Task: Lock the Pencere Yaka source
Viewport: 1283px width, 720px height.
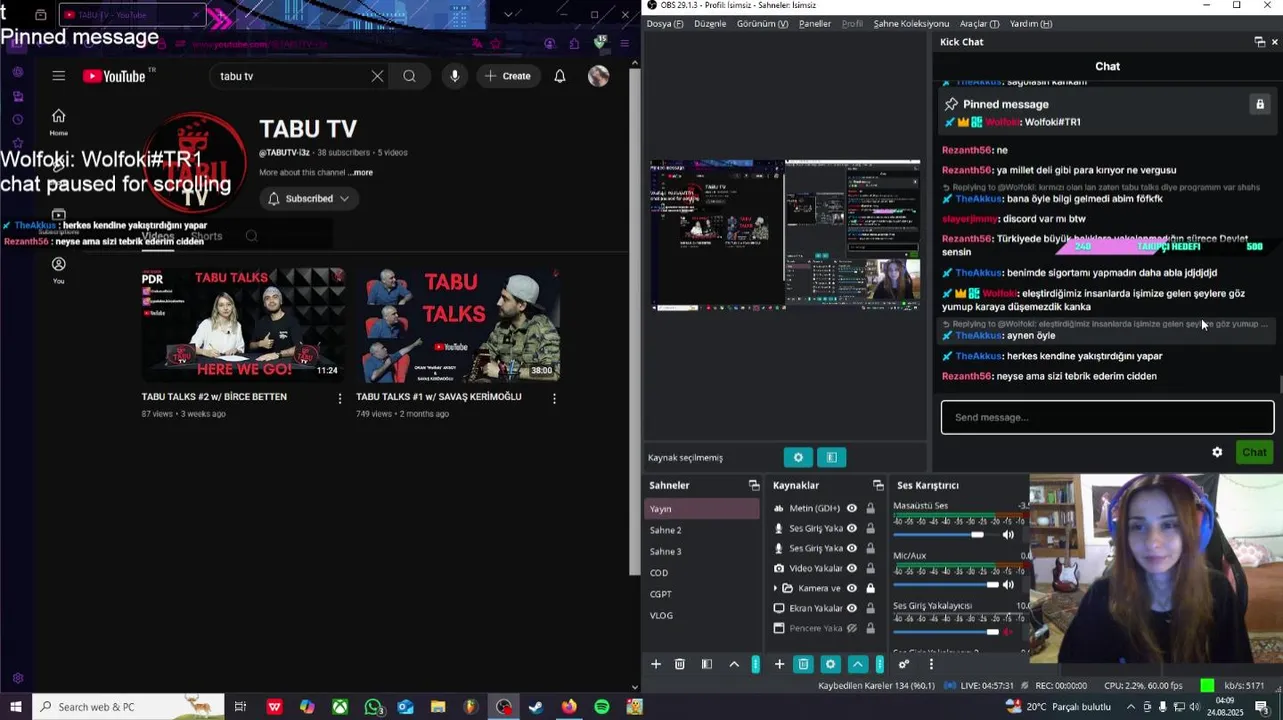Action: (x=870, y=628)
